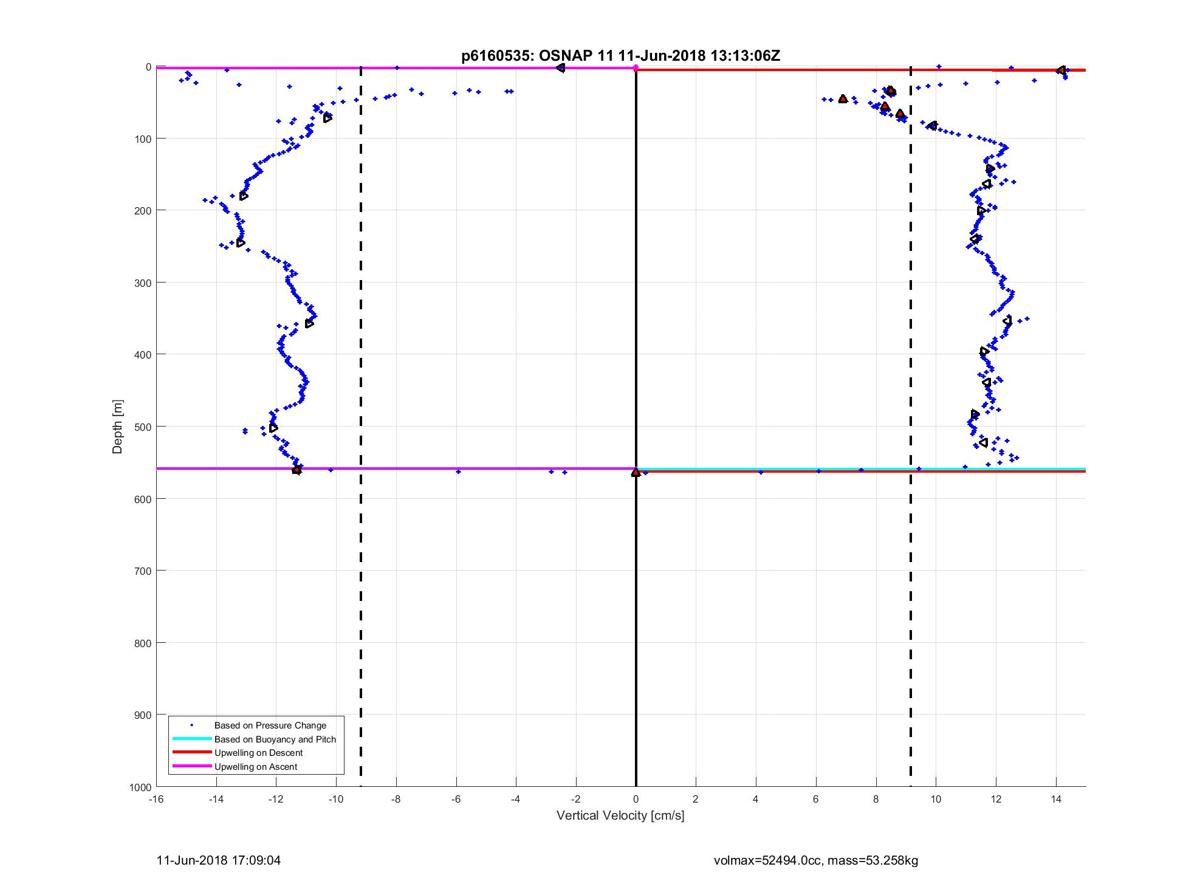Select legend entry 'Based on Buoyancy and Pitch'

pos(275,739)
